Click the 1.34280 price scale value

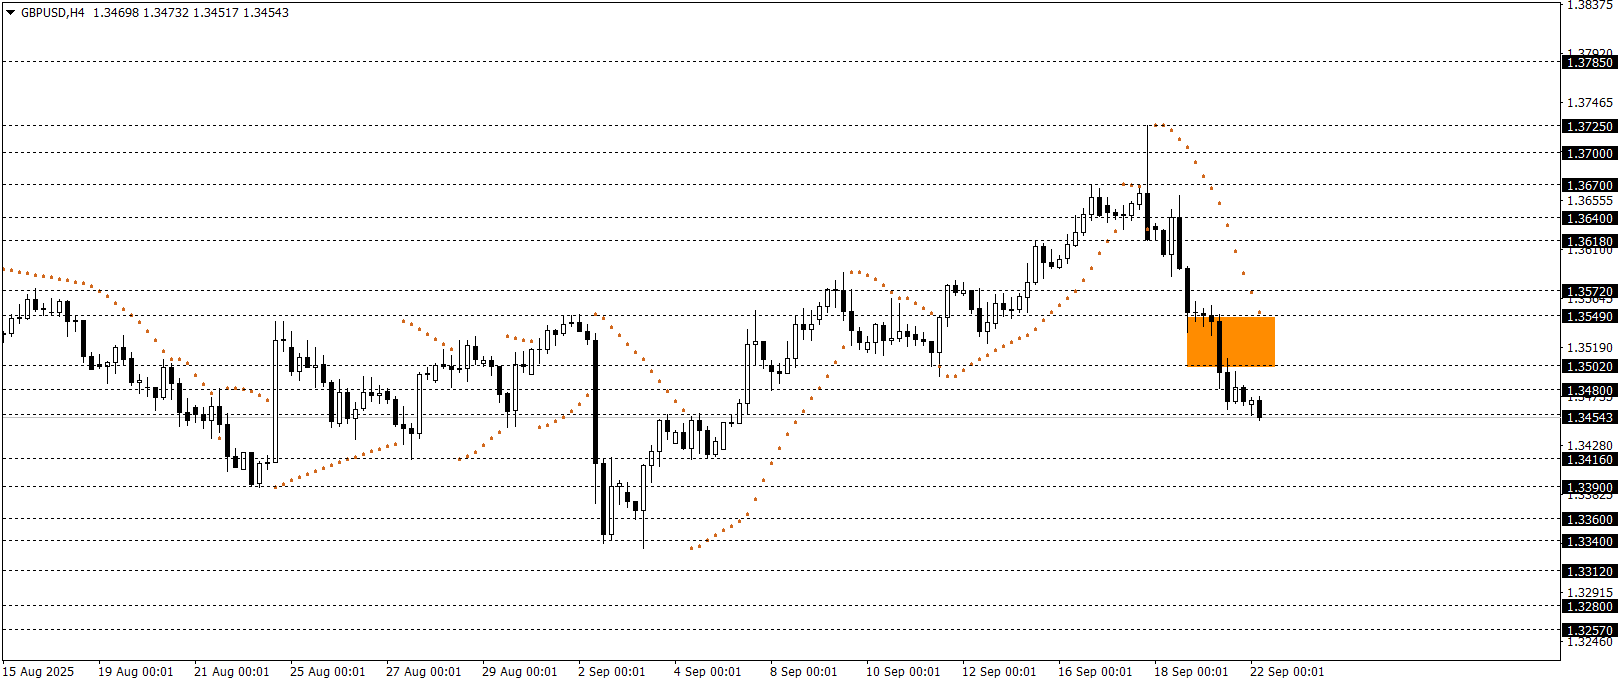pyautogui.click(x=1590, y=445)
